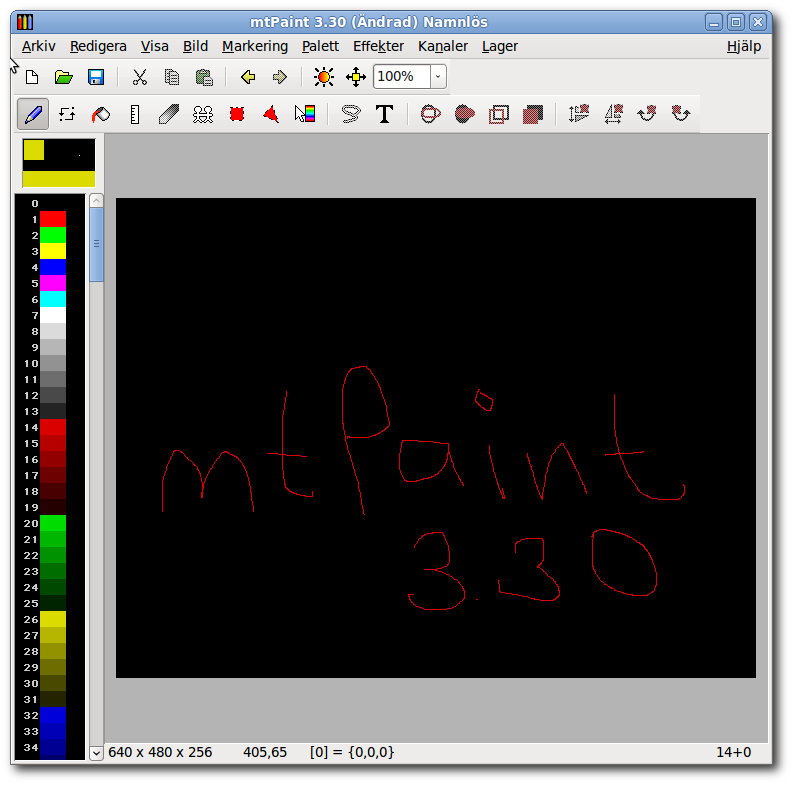This screenshot has width=793, height=785.
Task: Select the smudge tool
Action: click(169, 114)
